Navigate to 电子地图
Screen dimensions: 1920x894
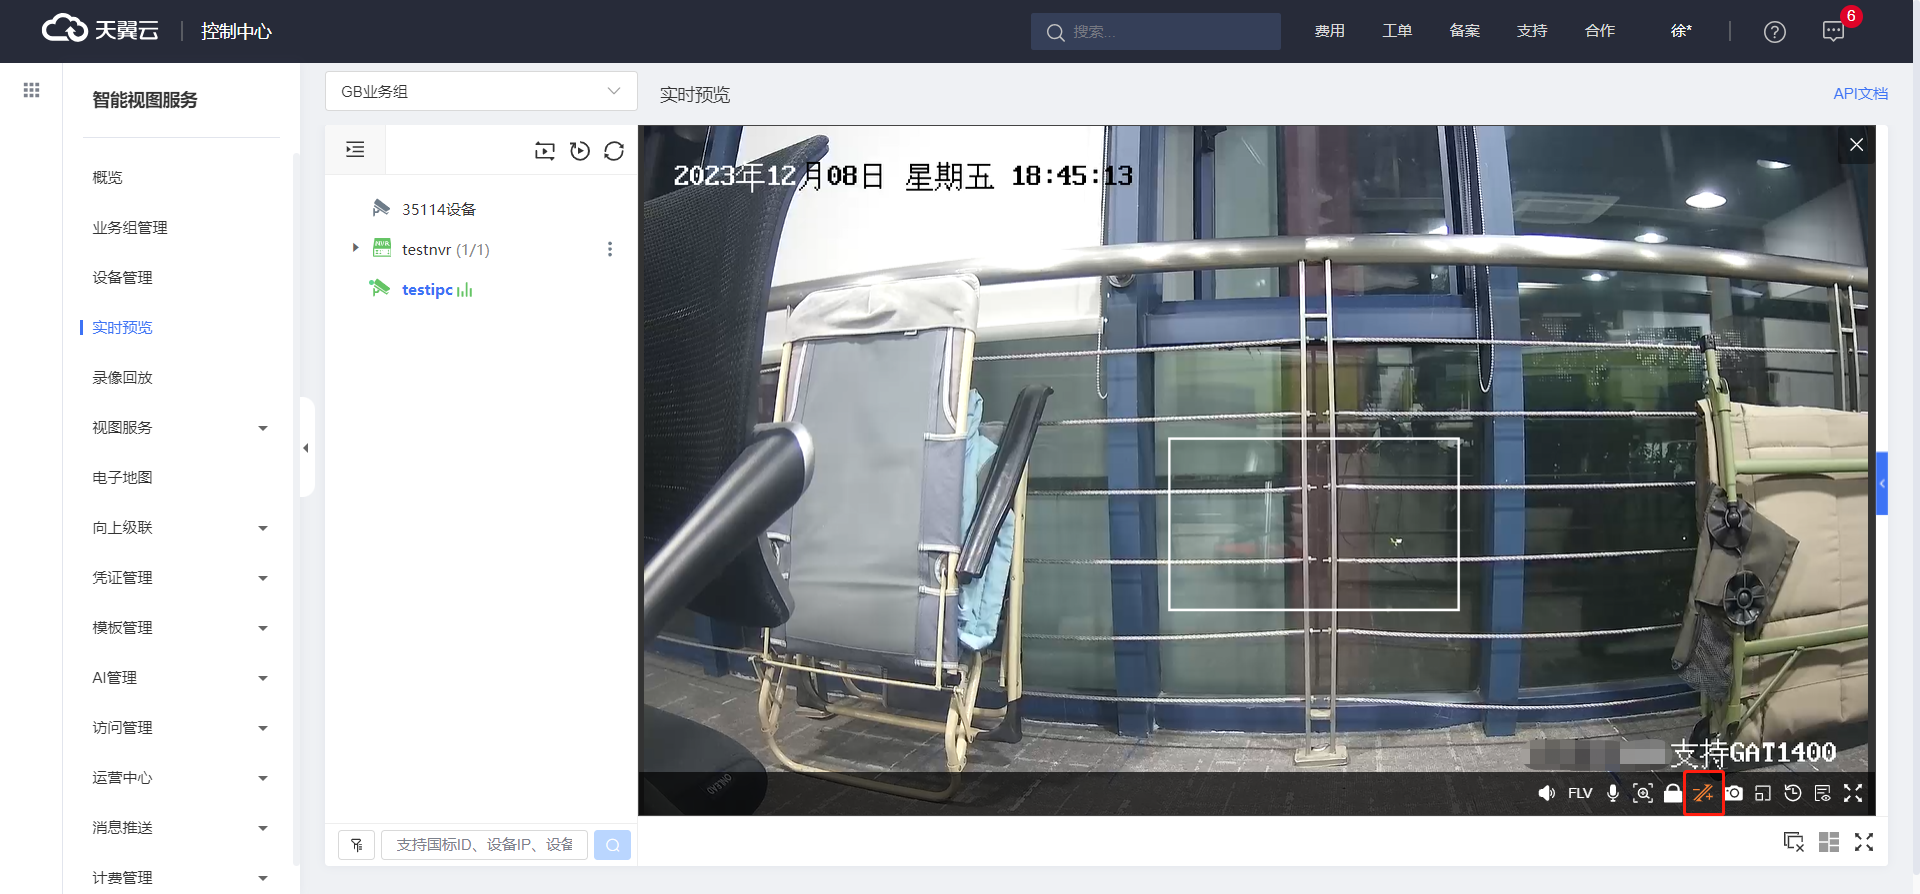[x=122, y=477]
